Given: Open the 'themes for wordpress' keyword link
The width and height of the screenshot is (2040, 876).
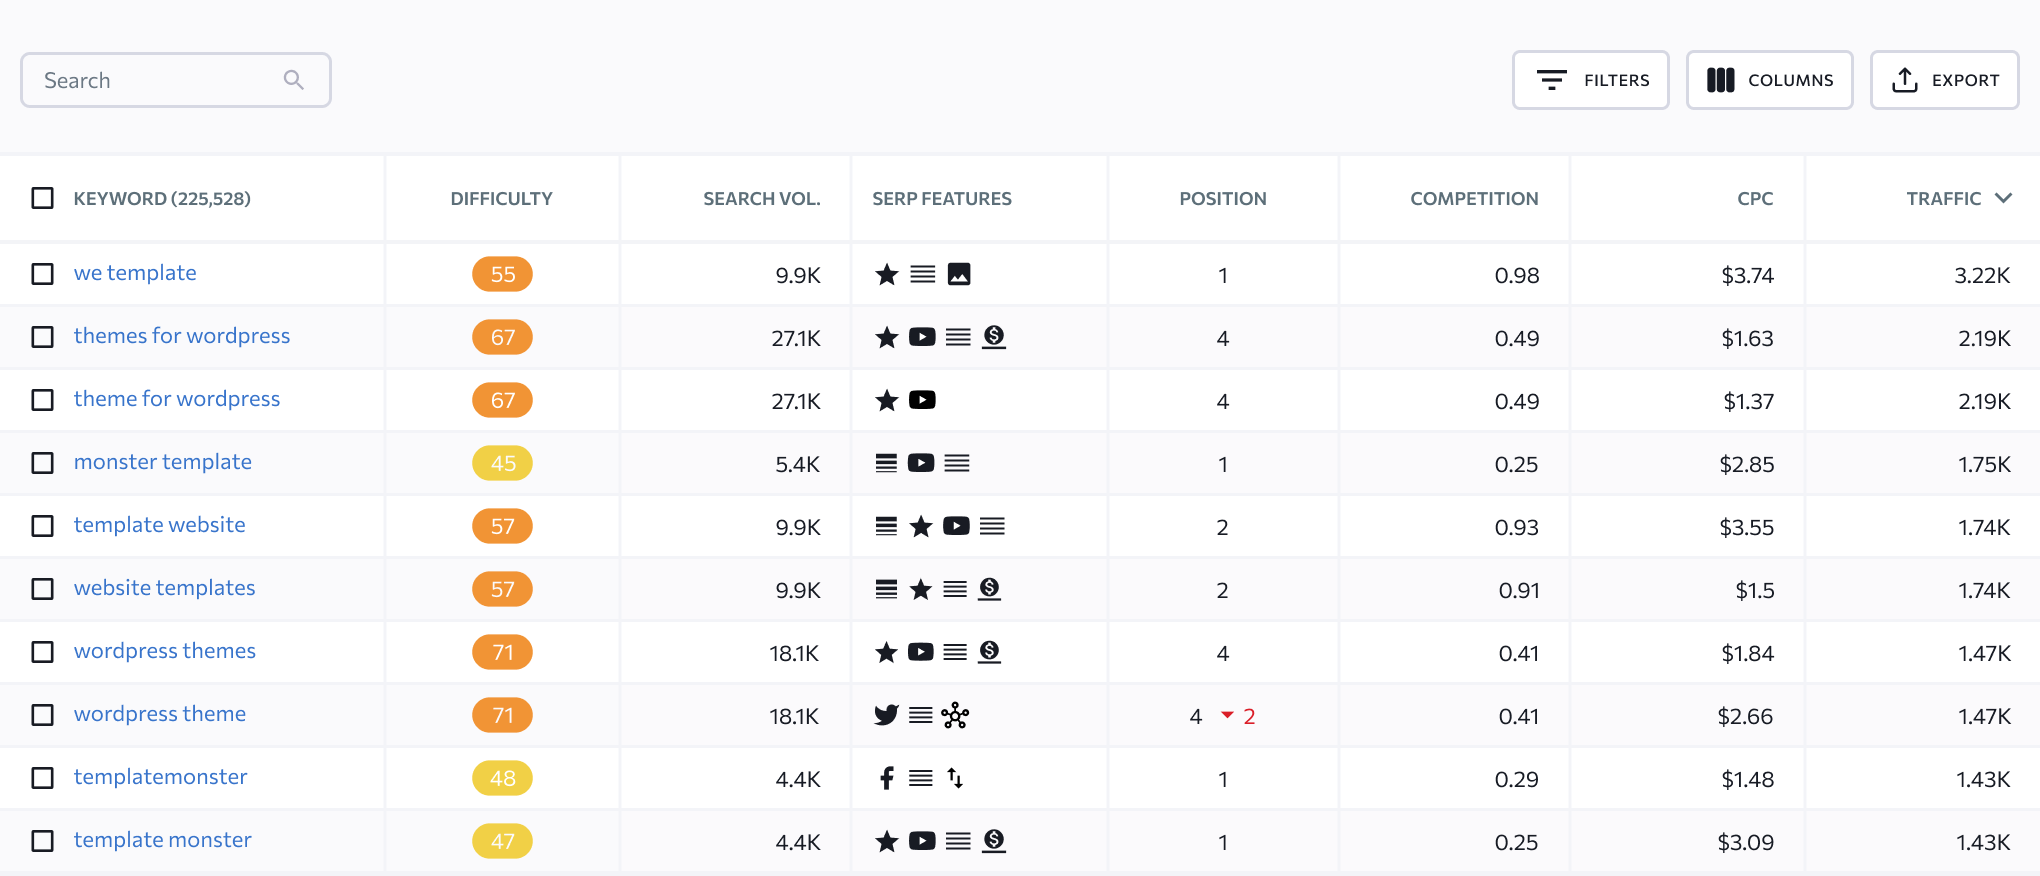Looking at the screenshot, I should (x=182, y=336).
